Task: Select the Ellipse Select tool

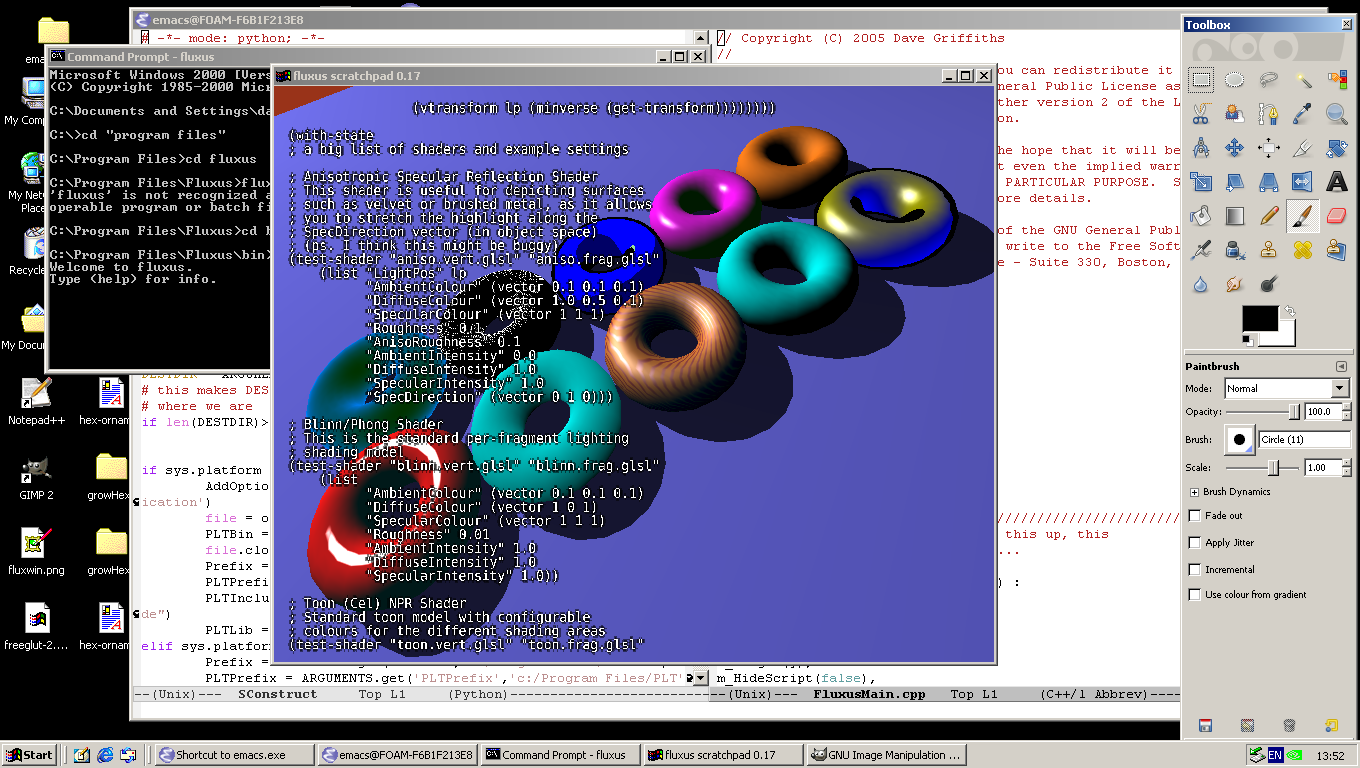Action: click(x=1235, y=80)
